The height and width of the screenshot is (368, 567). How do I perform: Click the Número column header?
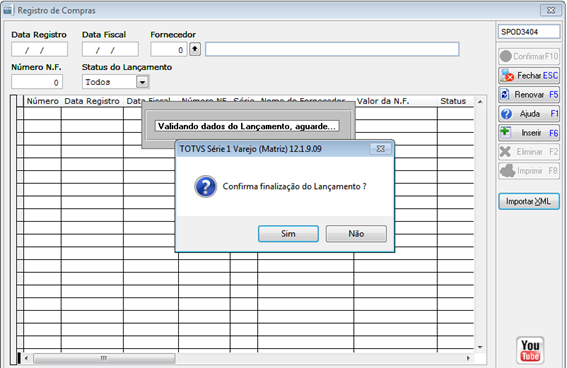42,101
